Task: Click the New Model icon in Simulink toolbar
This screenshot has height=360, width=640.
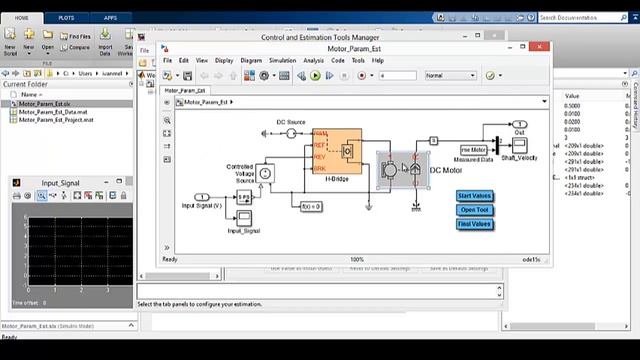Action: point(167,76)
